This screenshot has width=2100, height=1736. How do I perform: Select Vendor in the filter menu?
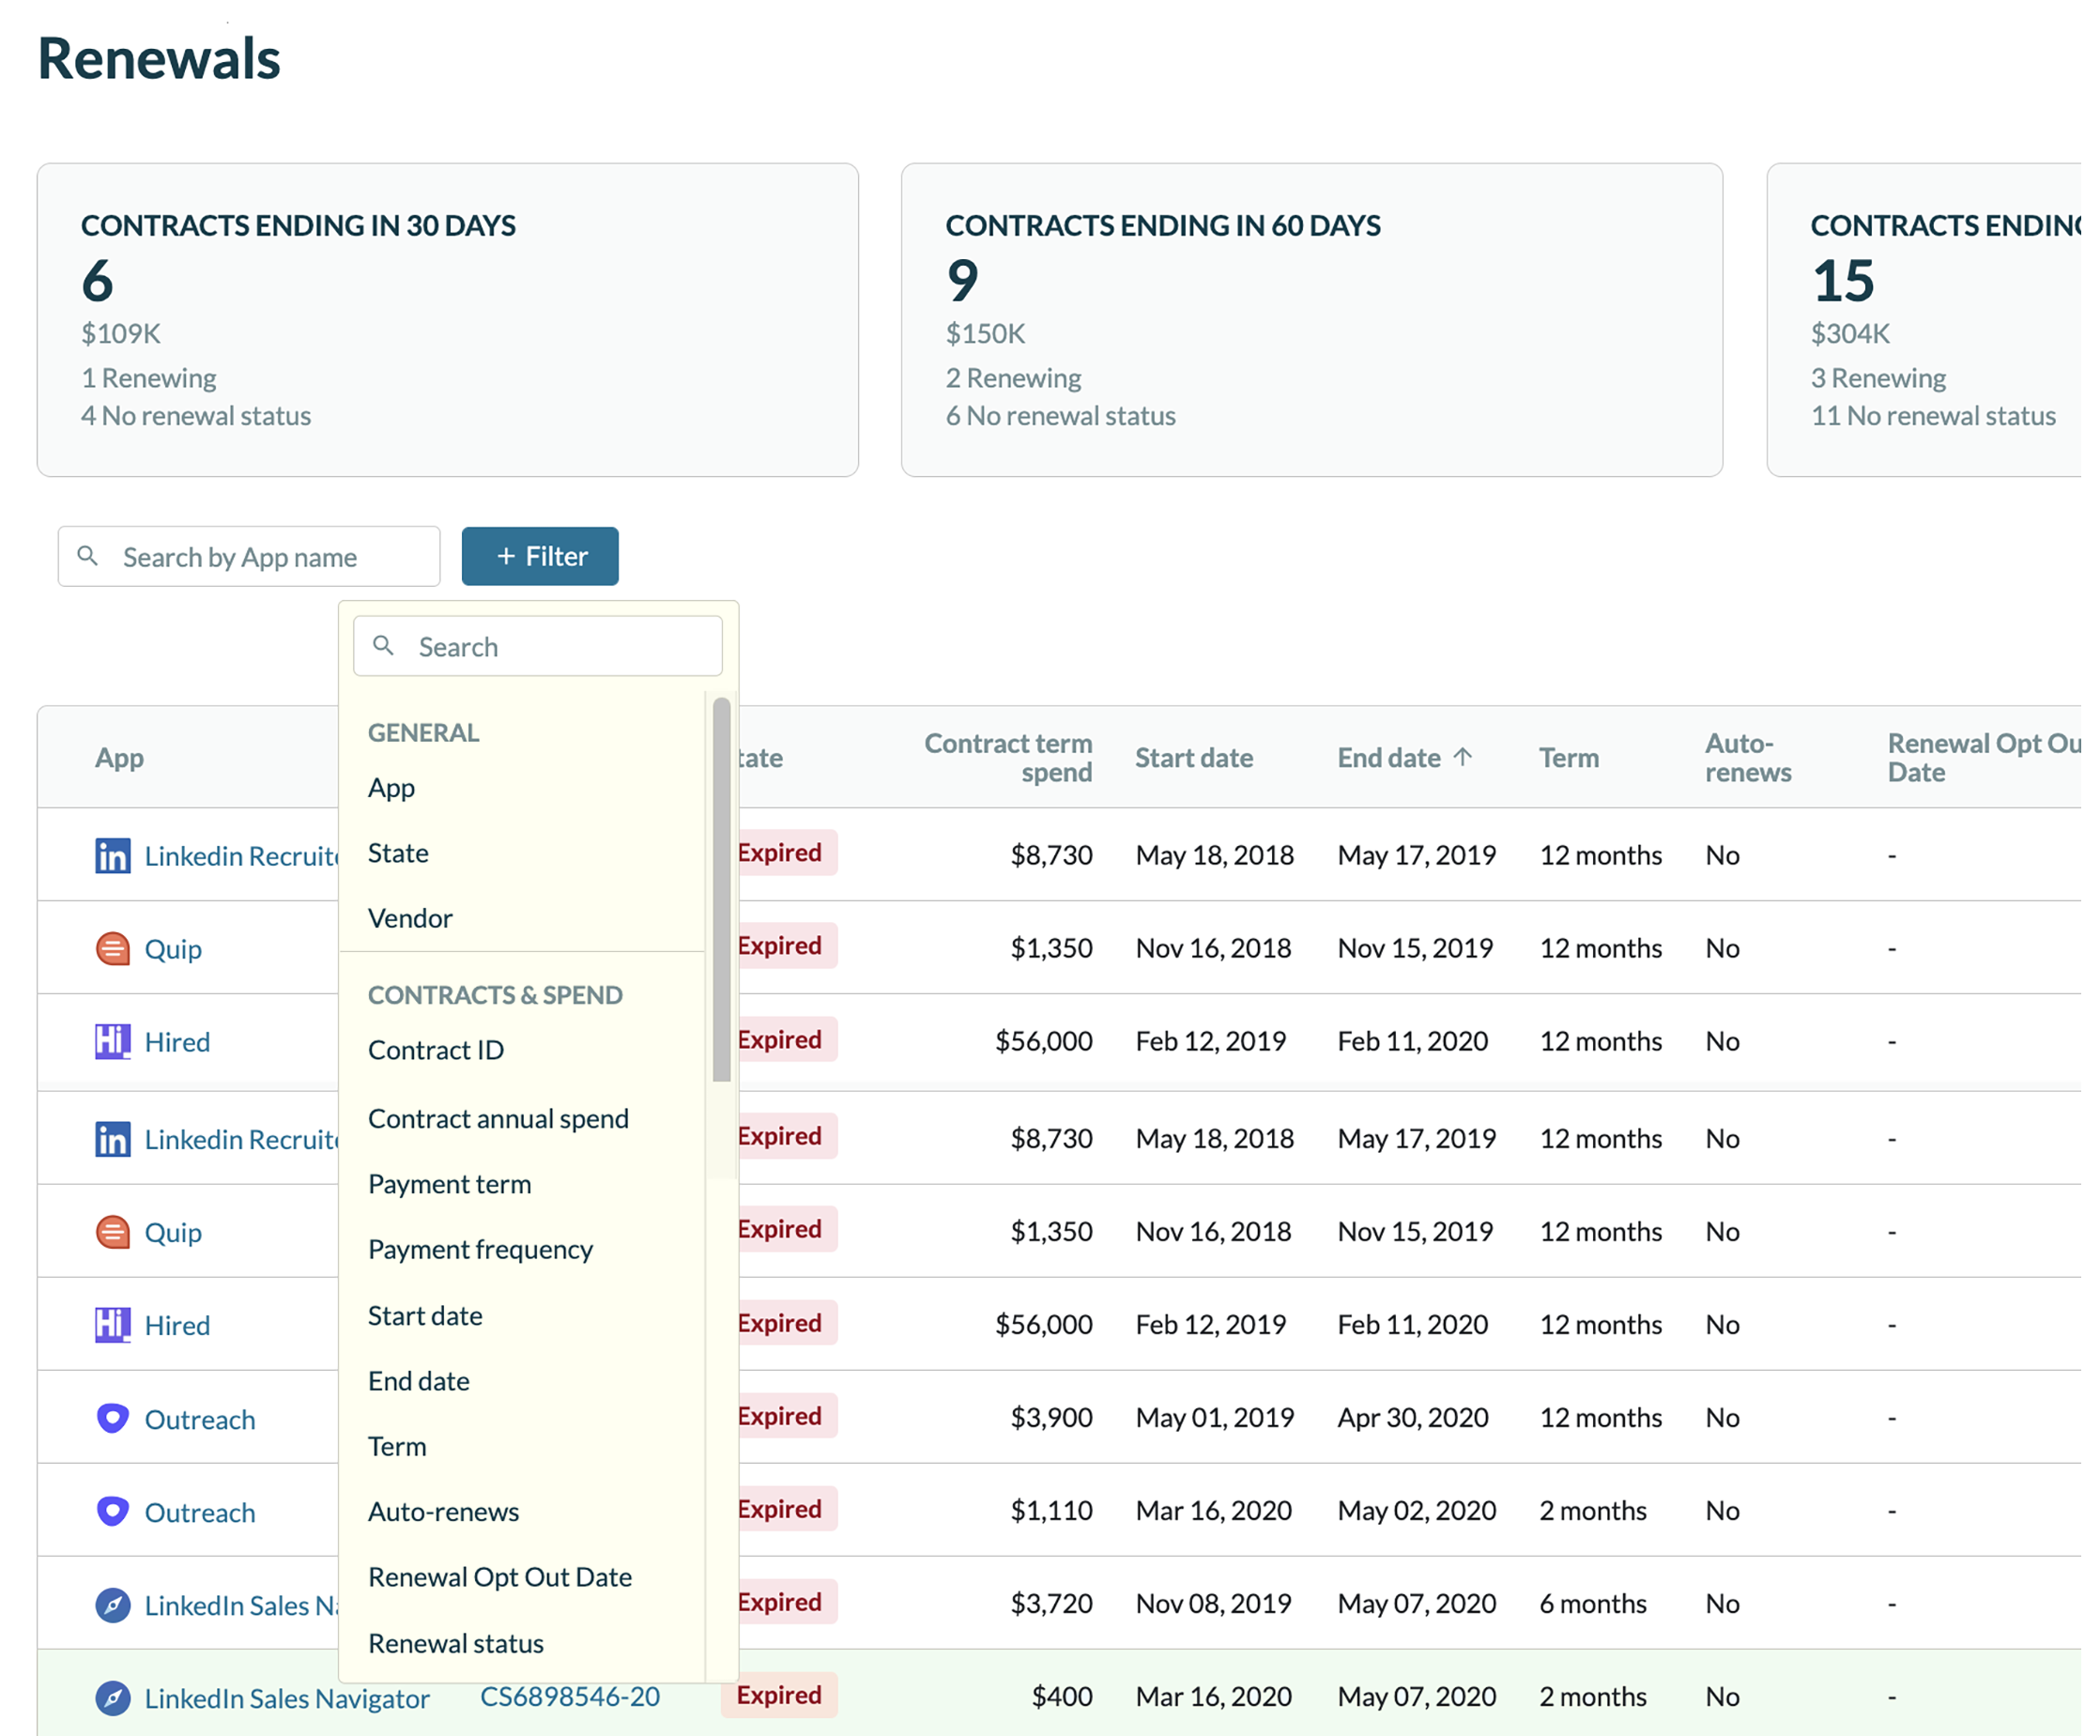(410, 918)
